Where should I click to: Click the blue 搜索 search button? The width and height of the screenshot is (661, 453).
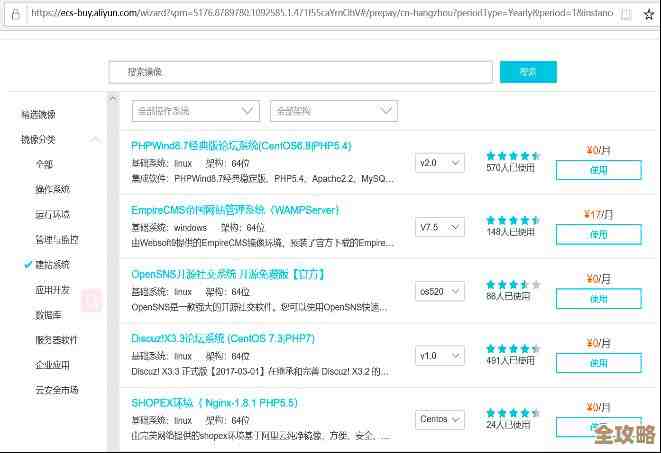pyautogui.click(x=528, y=72)
